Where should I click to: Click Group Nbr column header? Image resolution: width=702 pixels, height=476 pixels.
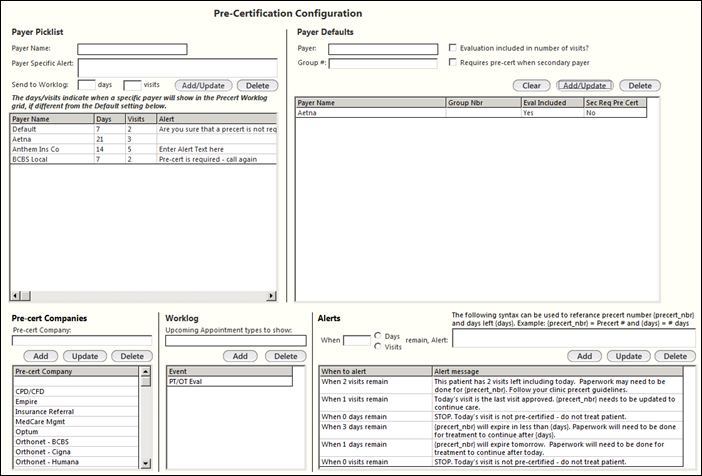pyautogui.click(x=484, y=103)
